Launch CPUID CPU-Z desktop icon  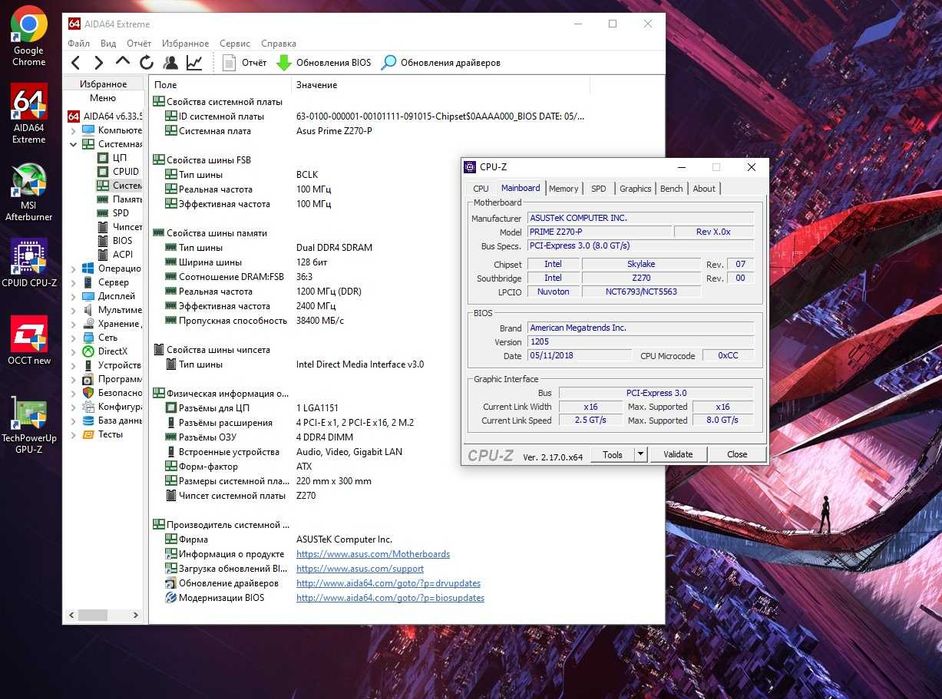pos(29,262)
